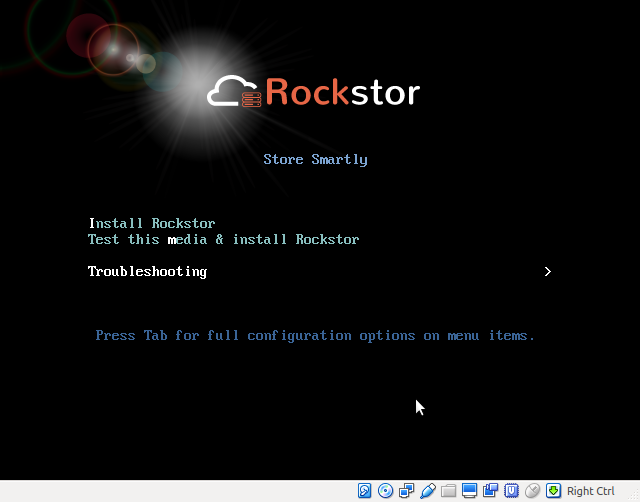
Task: Click the Rockstor logo
Action: pos(313,91)
